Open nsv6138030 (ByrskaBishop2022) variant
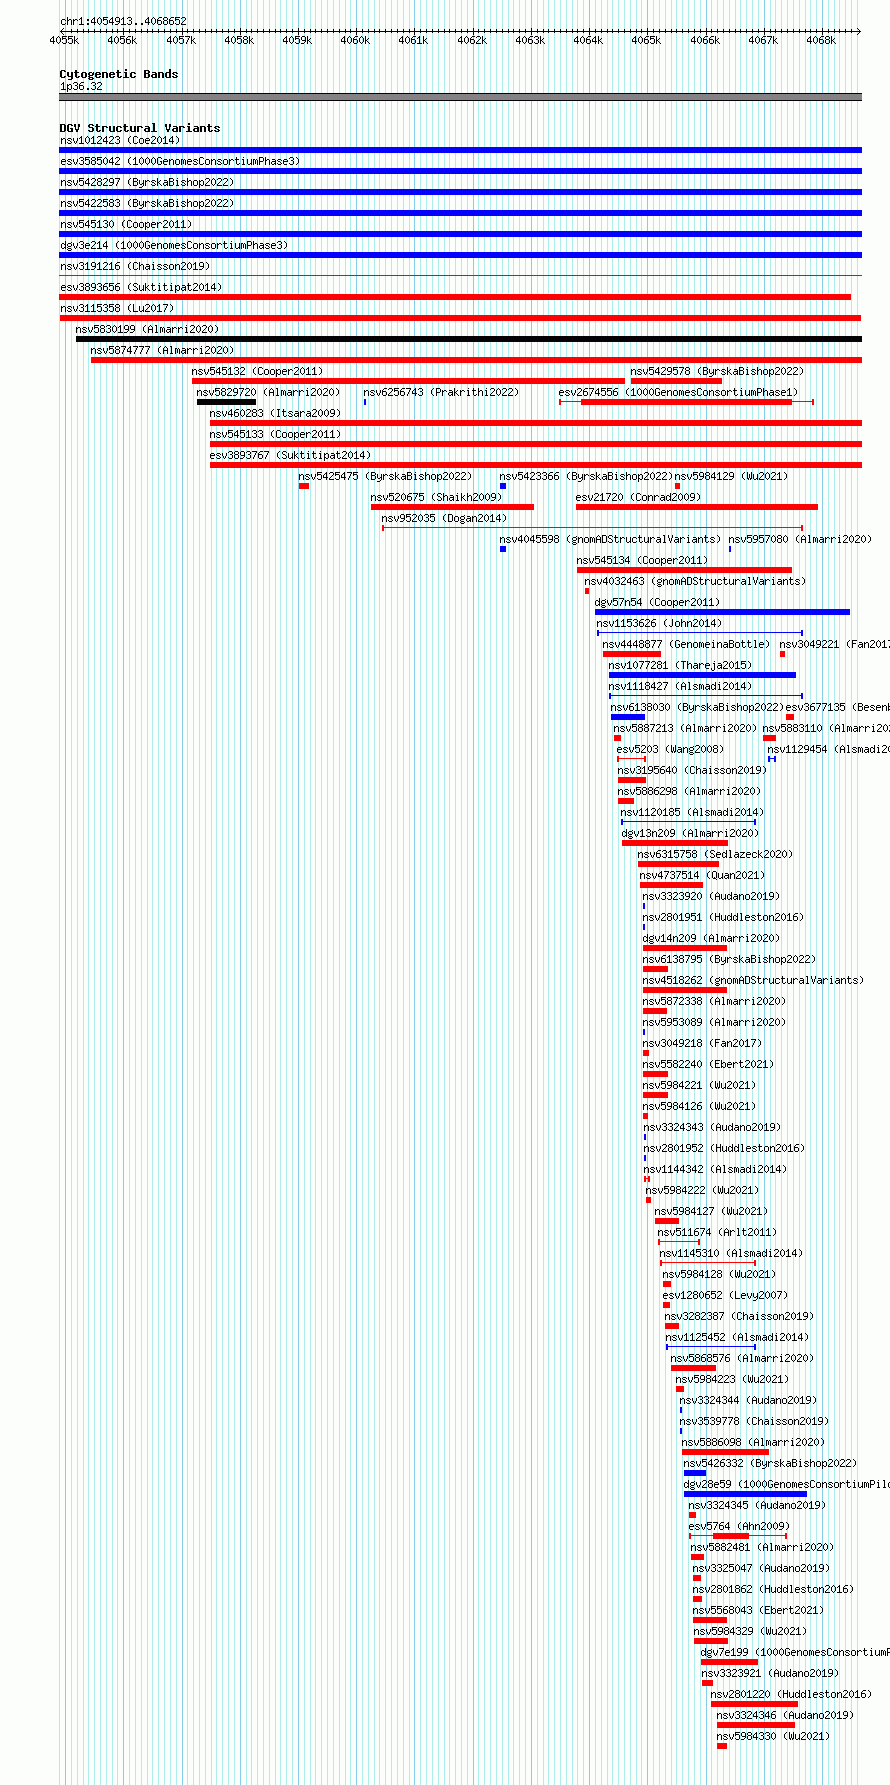890x1785 pixels. point(697,707)
